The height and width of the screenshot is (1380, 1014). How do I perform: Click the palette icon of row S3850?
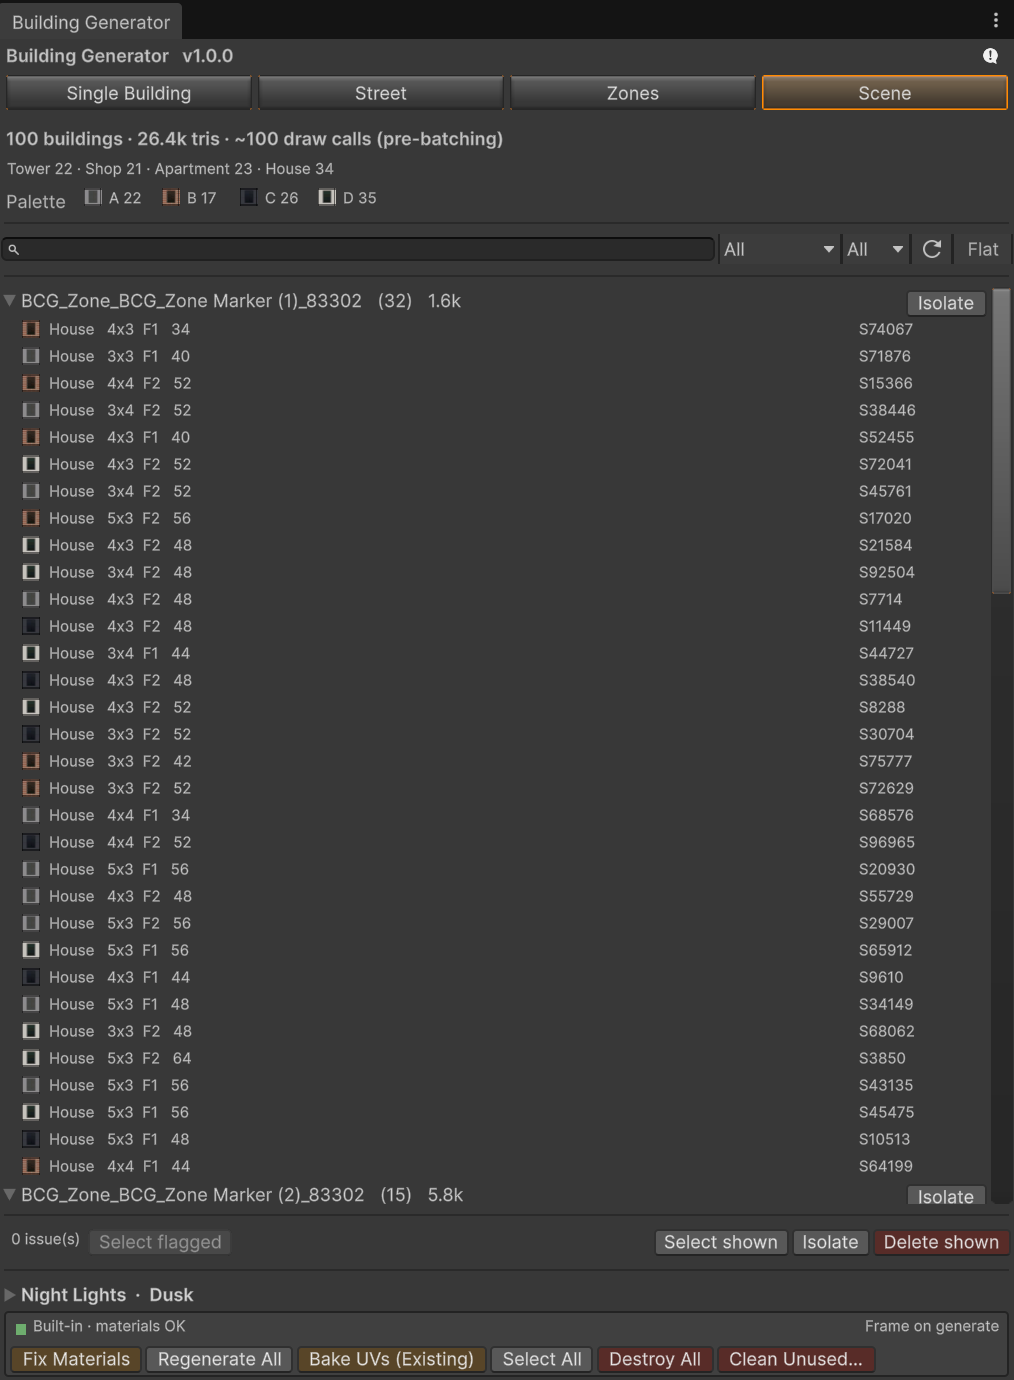point(31,1058)
